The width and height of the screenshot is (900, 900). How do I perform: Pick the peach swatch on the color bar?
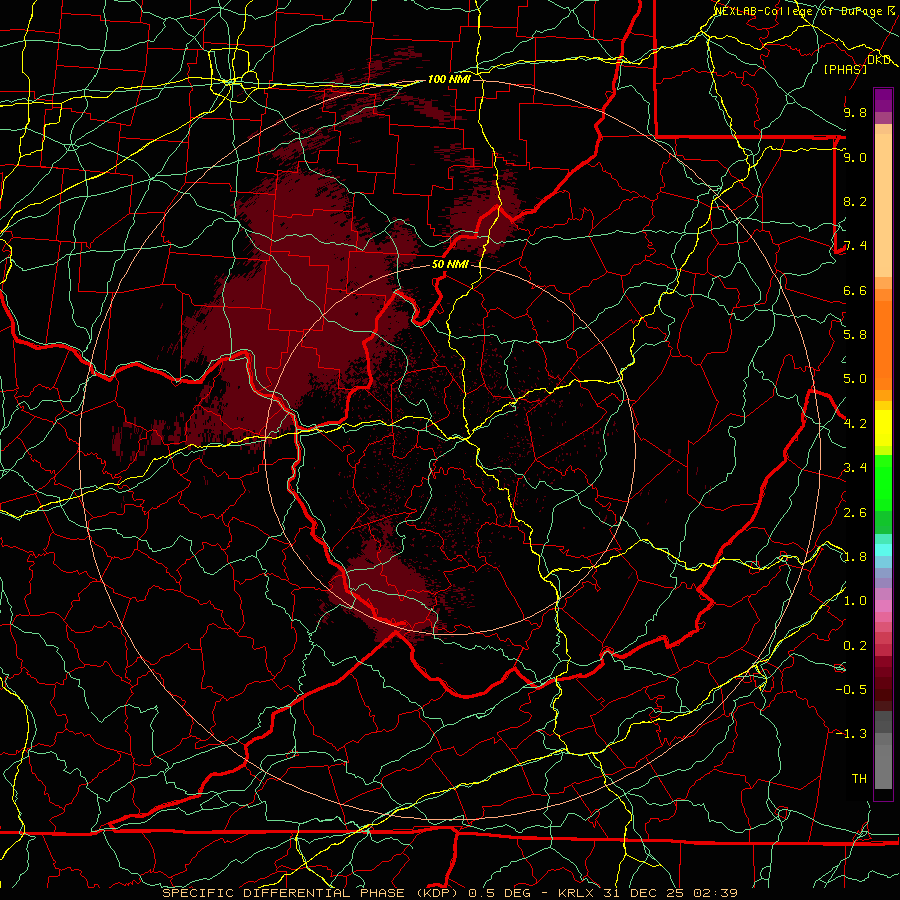coord(883,207)
